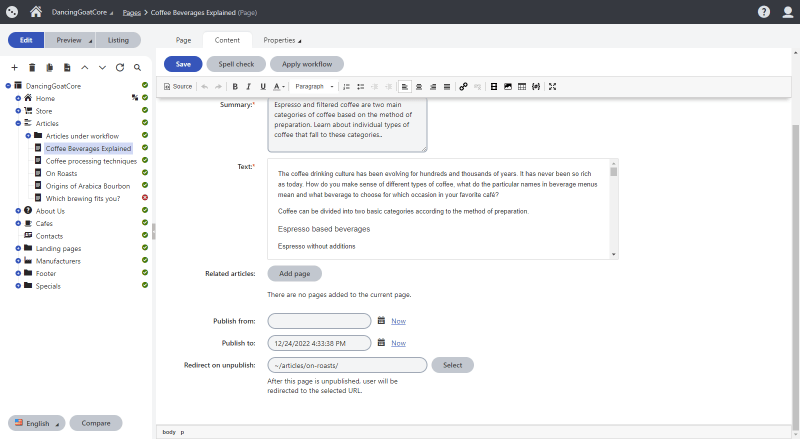
Task: Move the selected page up in the tree
Action: [85, 67]
